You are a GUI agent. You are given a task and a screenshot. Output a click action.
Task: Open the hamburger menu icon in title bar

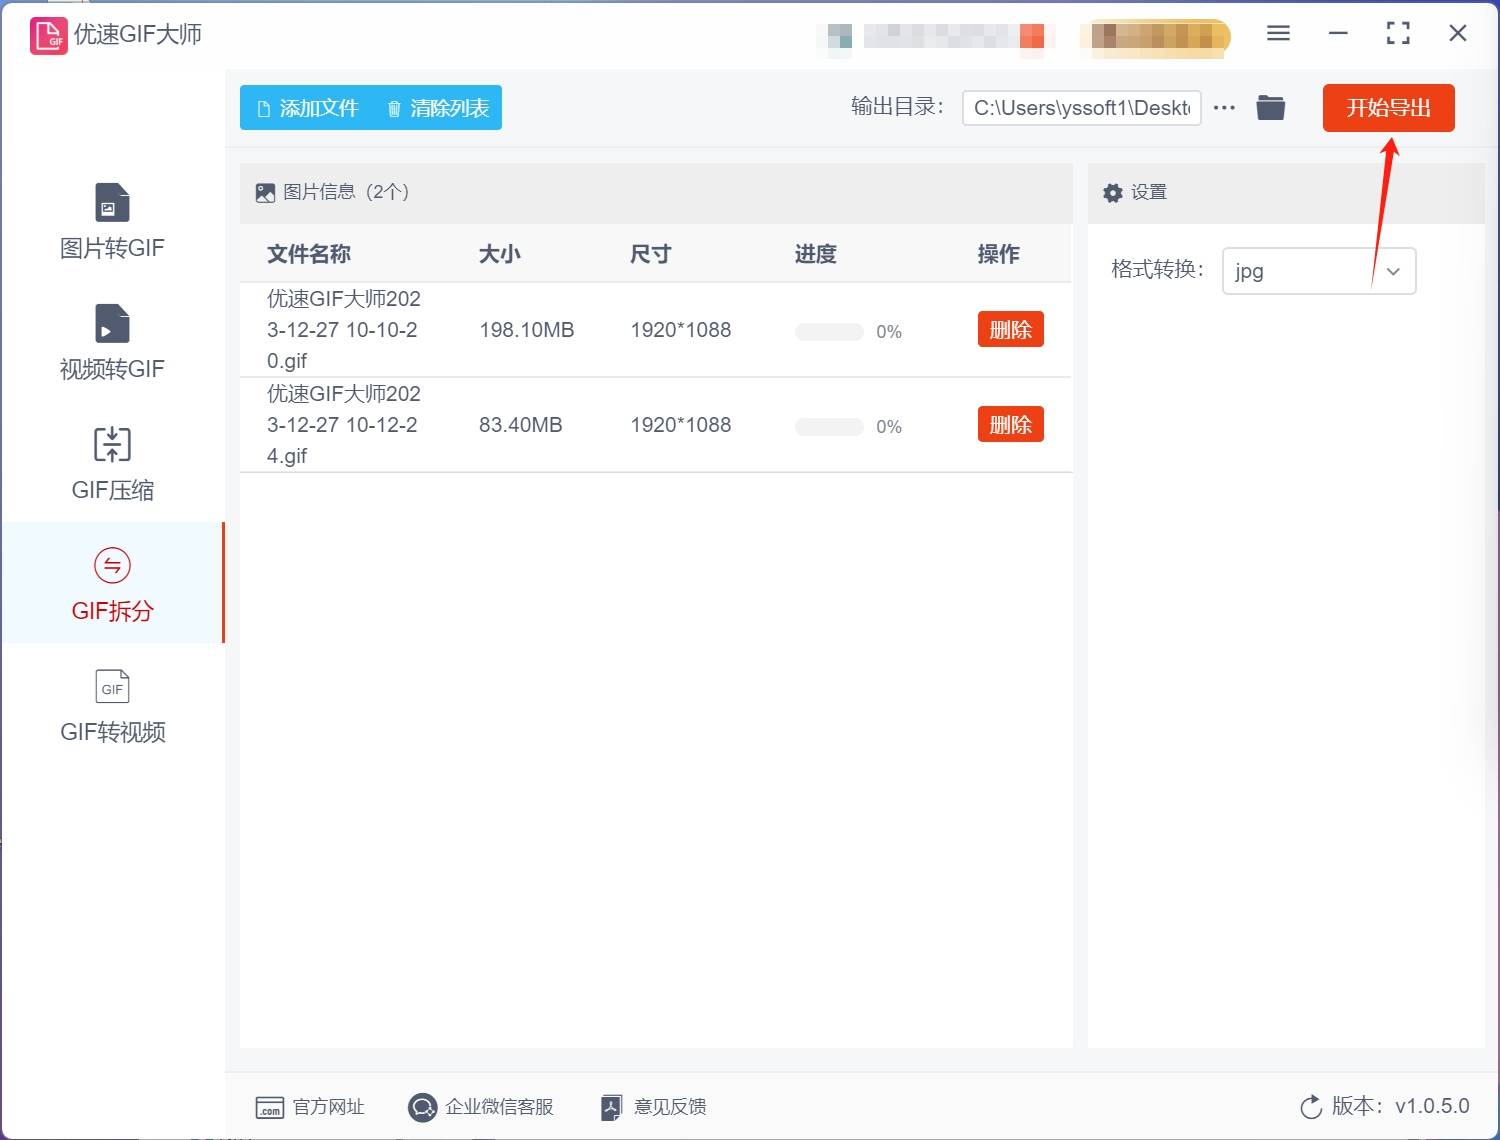point(1278,33)
